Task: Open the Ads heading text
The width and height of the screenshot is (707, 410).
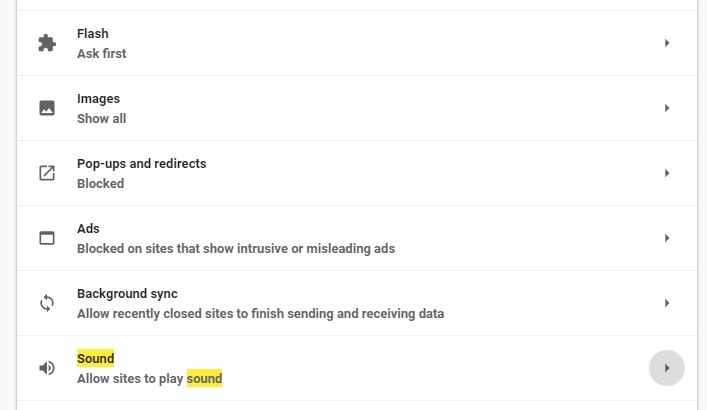Action: (x=88, y=229)
